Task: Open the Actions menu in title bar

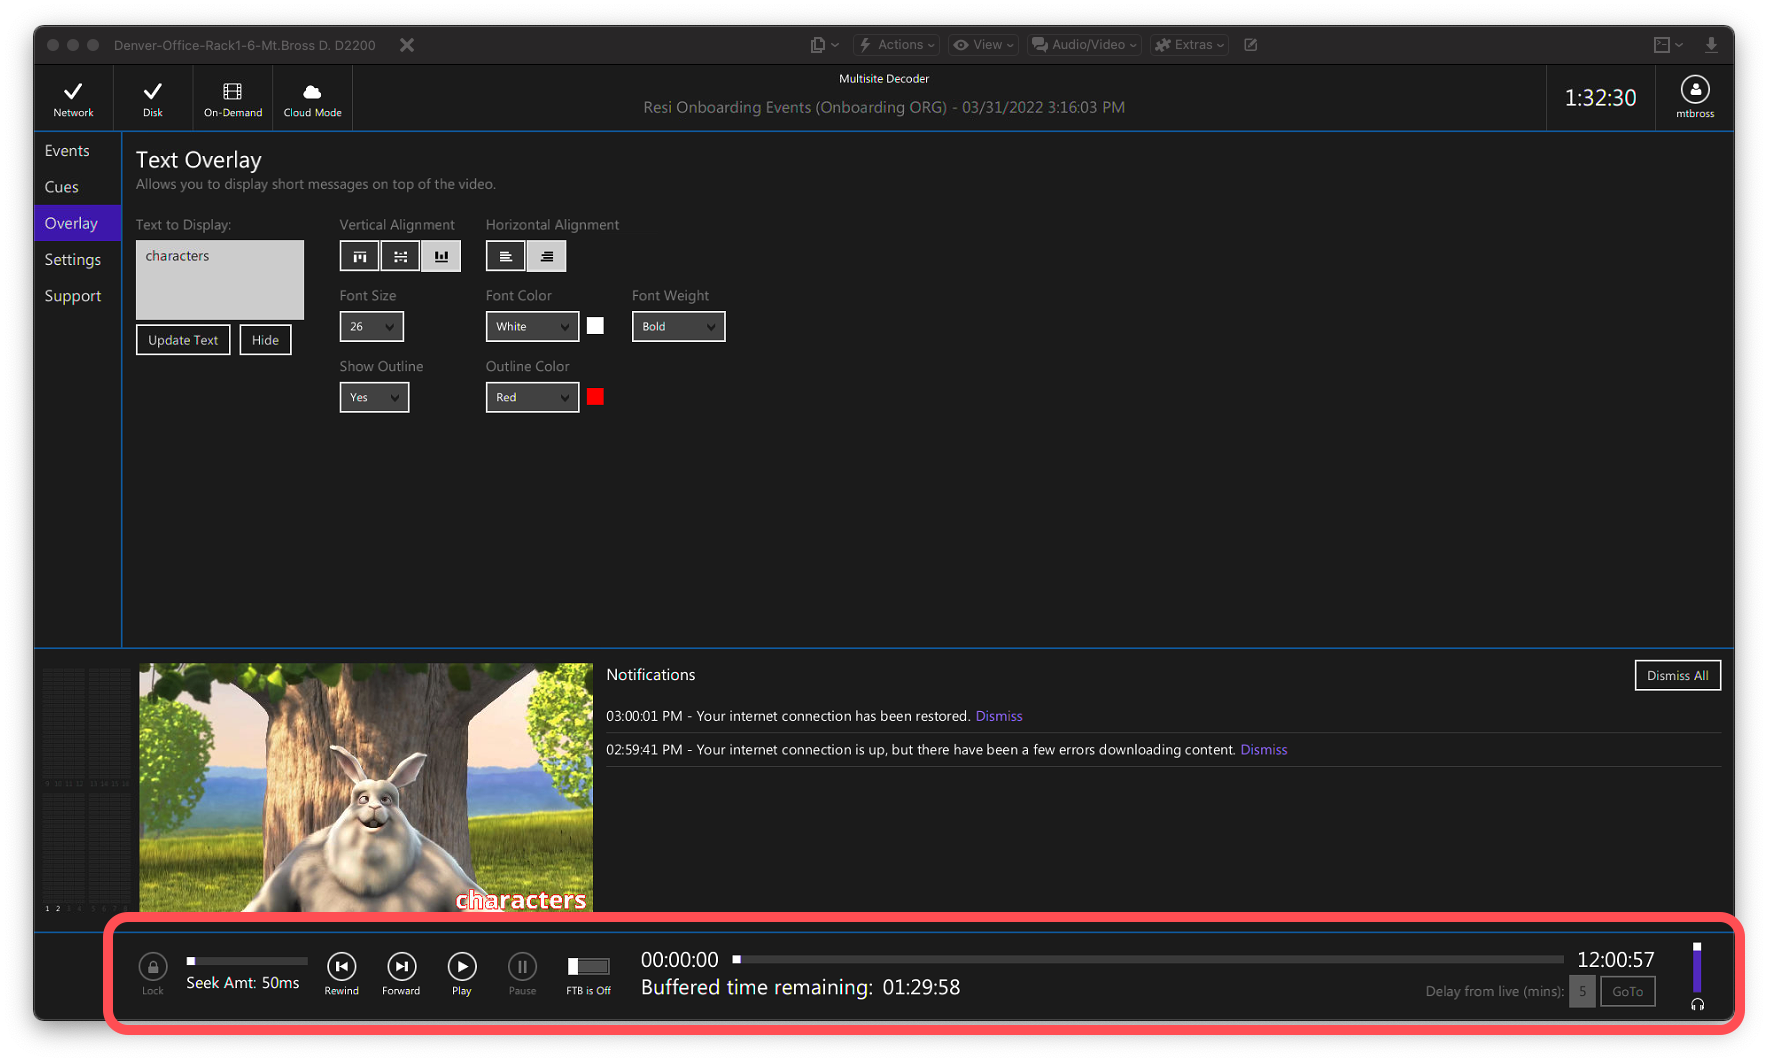Action: [x=897, y=45]
